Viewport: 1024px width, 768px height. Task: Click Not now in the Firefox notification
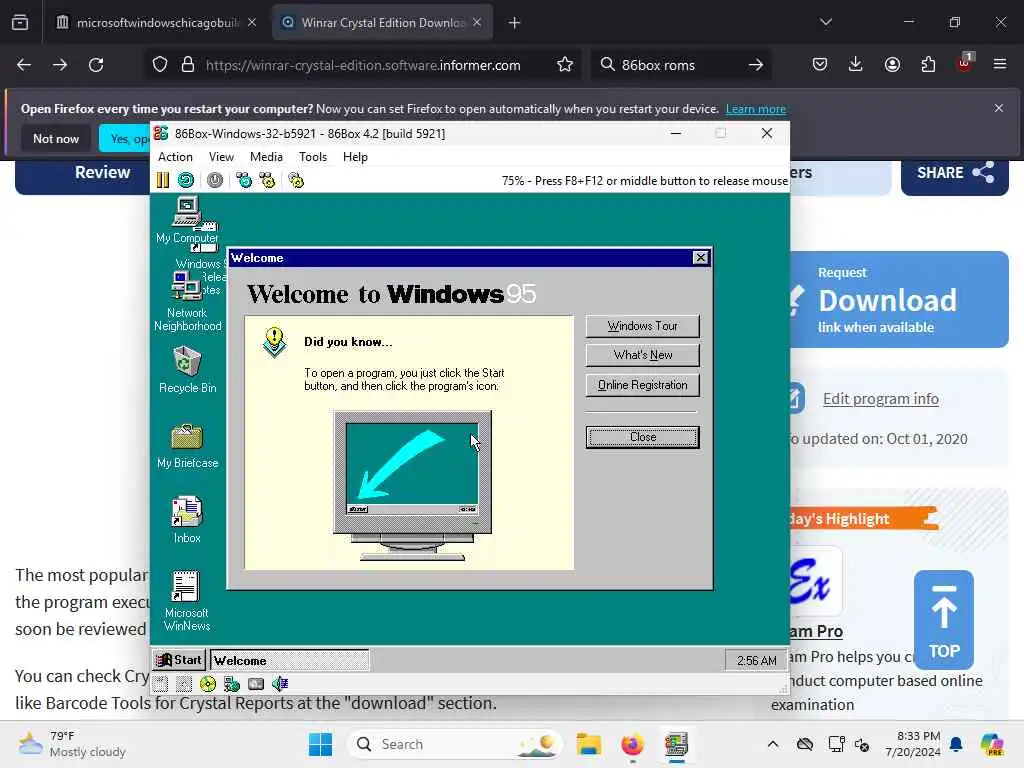pos(56,138)
